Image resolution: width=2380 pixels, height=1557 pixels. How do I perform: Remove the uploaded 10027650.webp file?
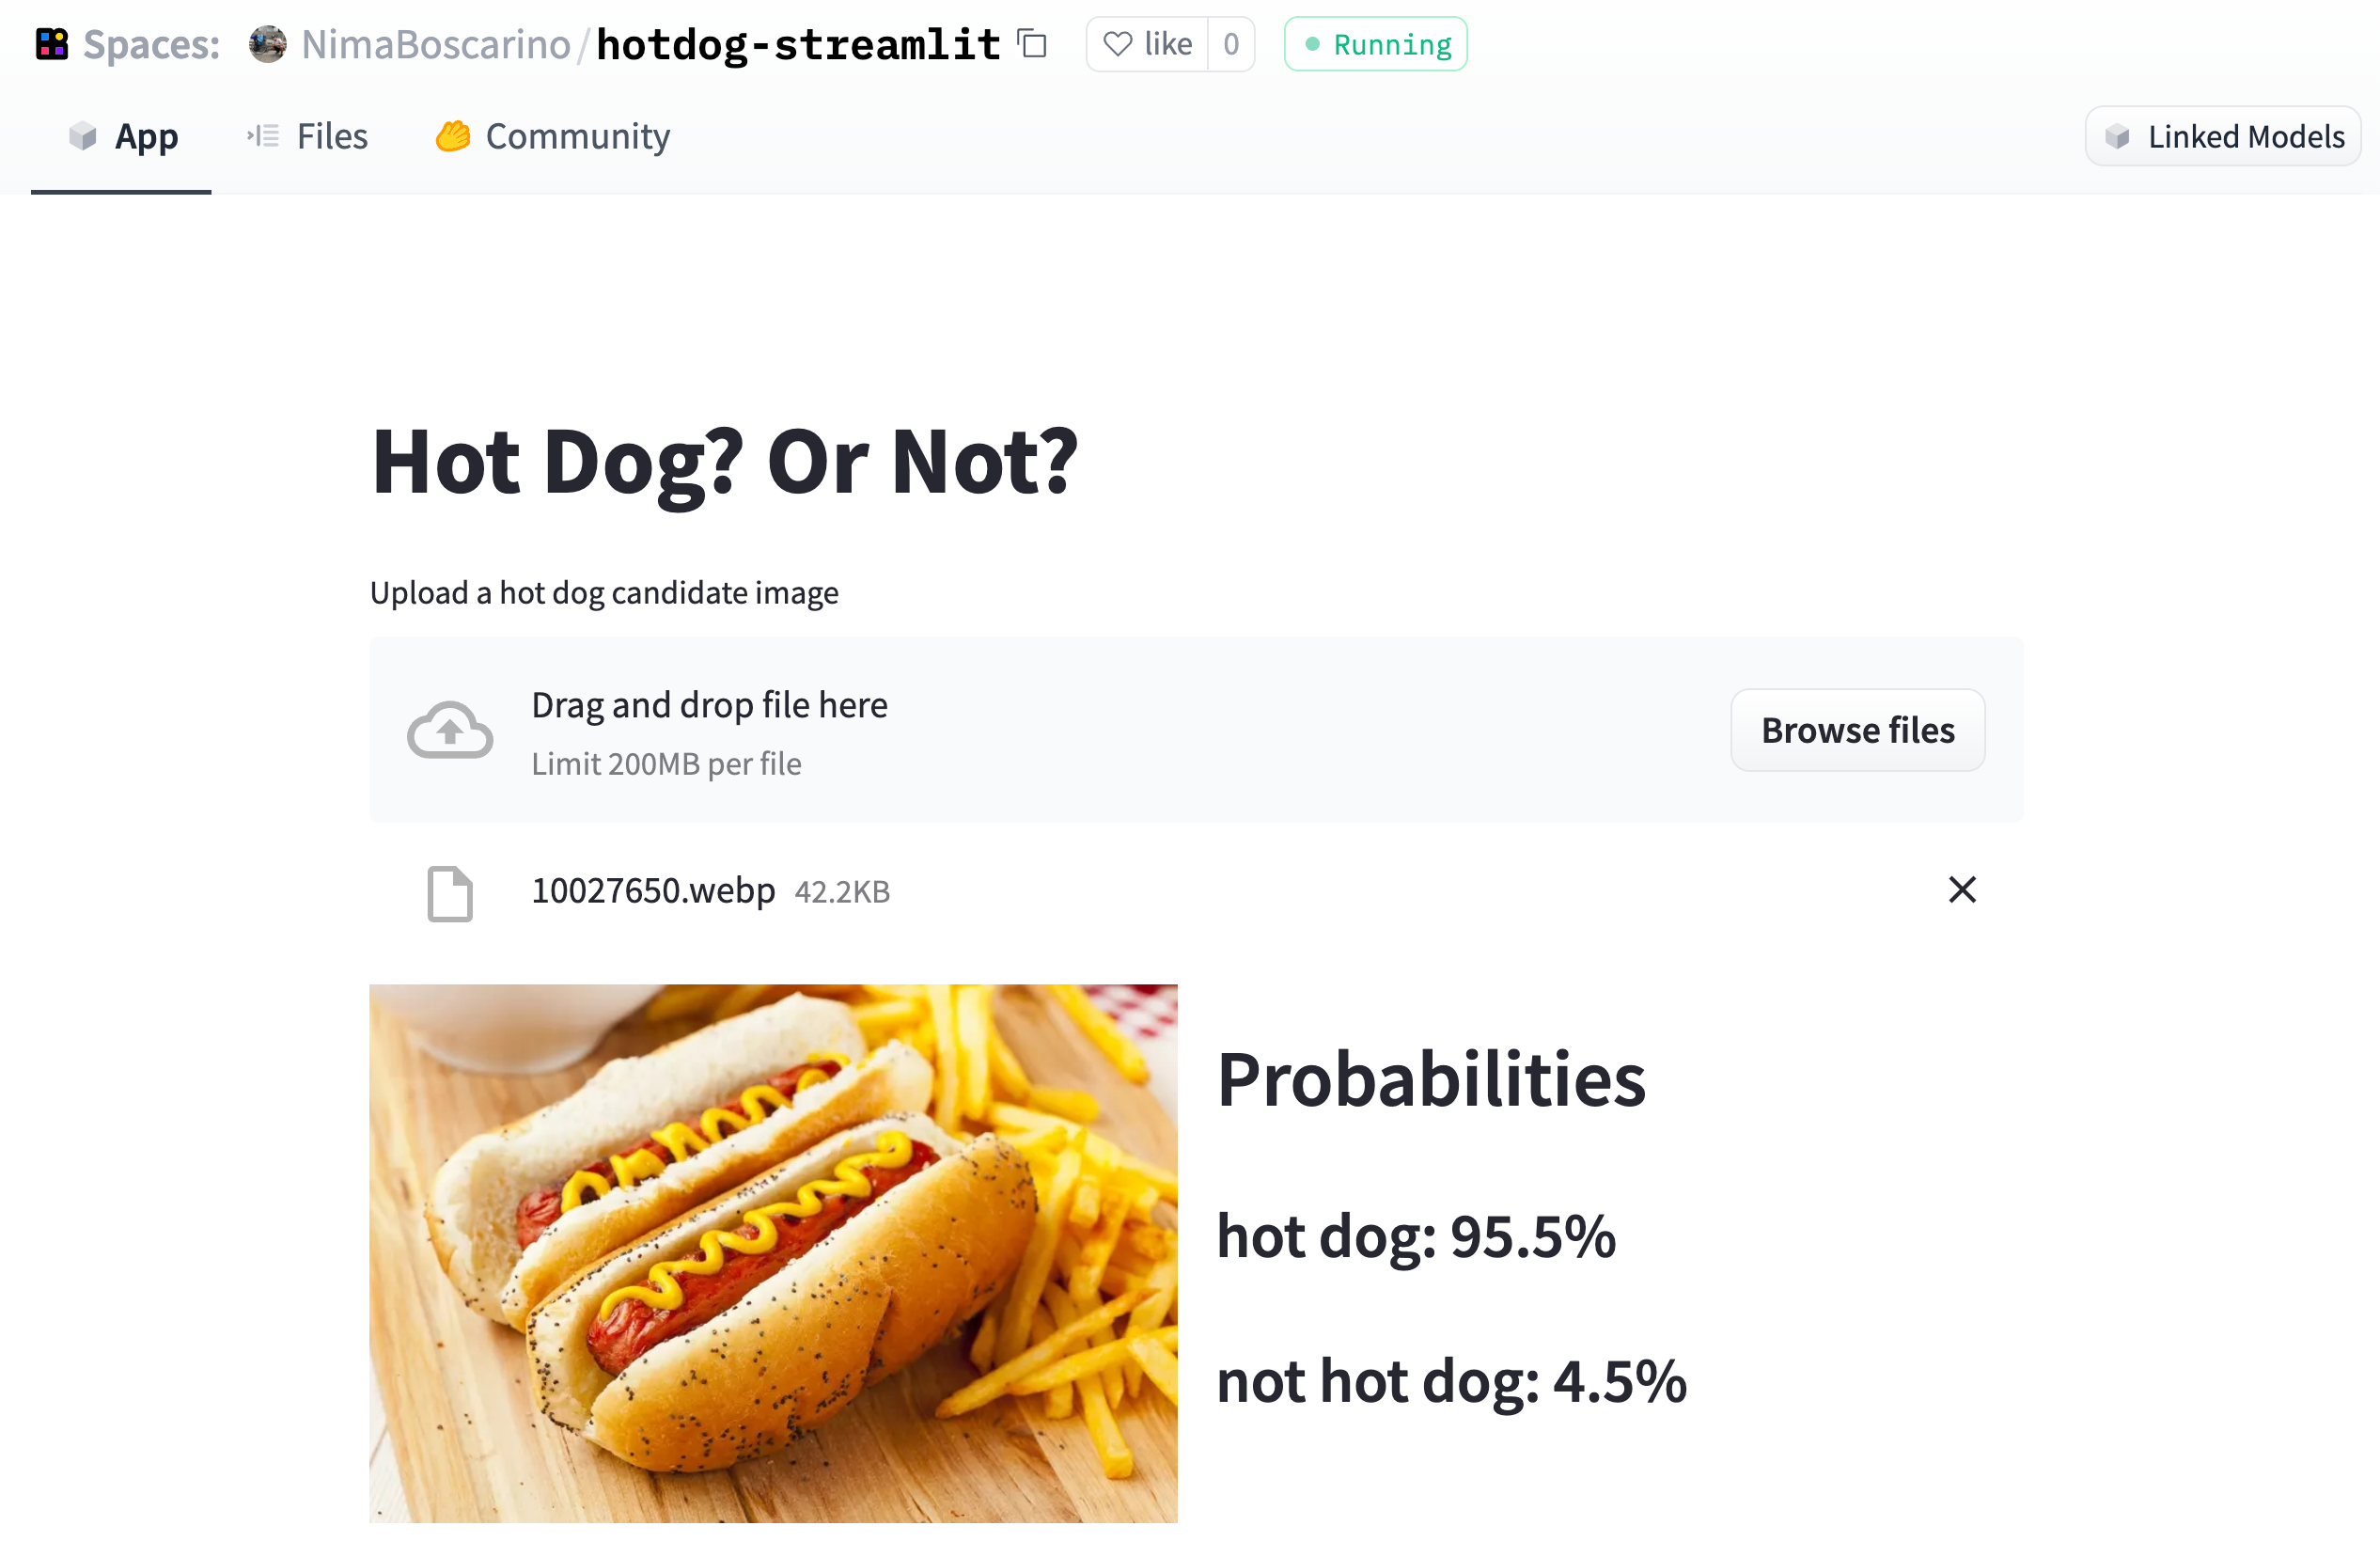[x=1962, y=889]
